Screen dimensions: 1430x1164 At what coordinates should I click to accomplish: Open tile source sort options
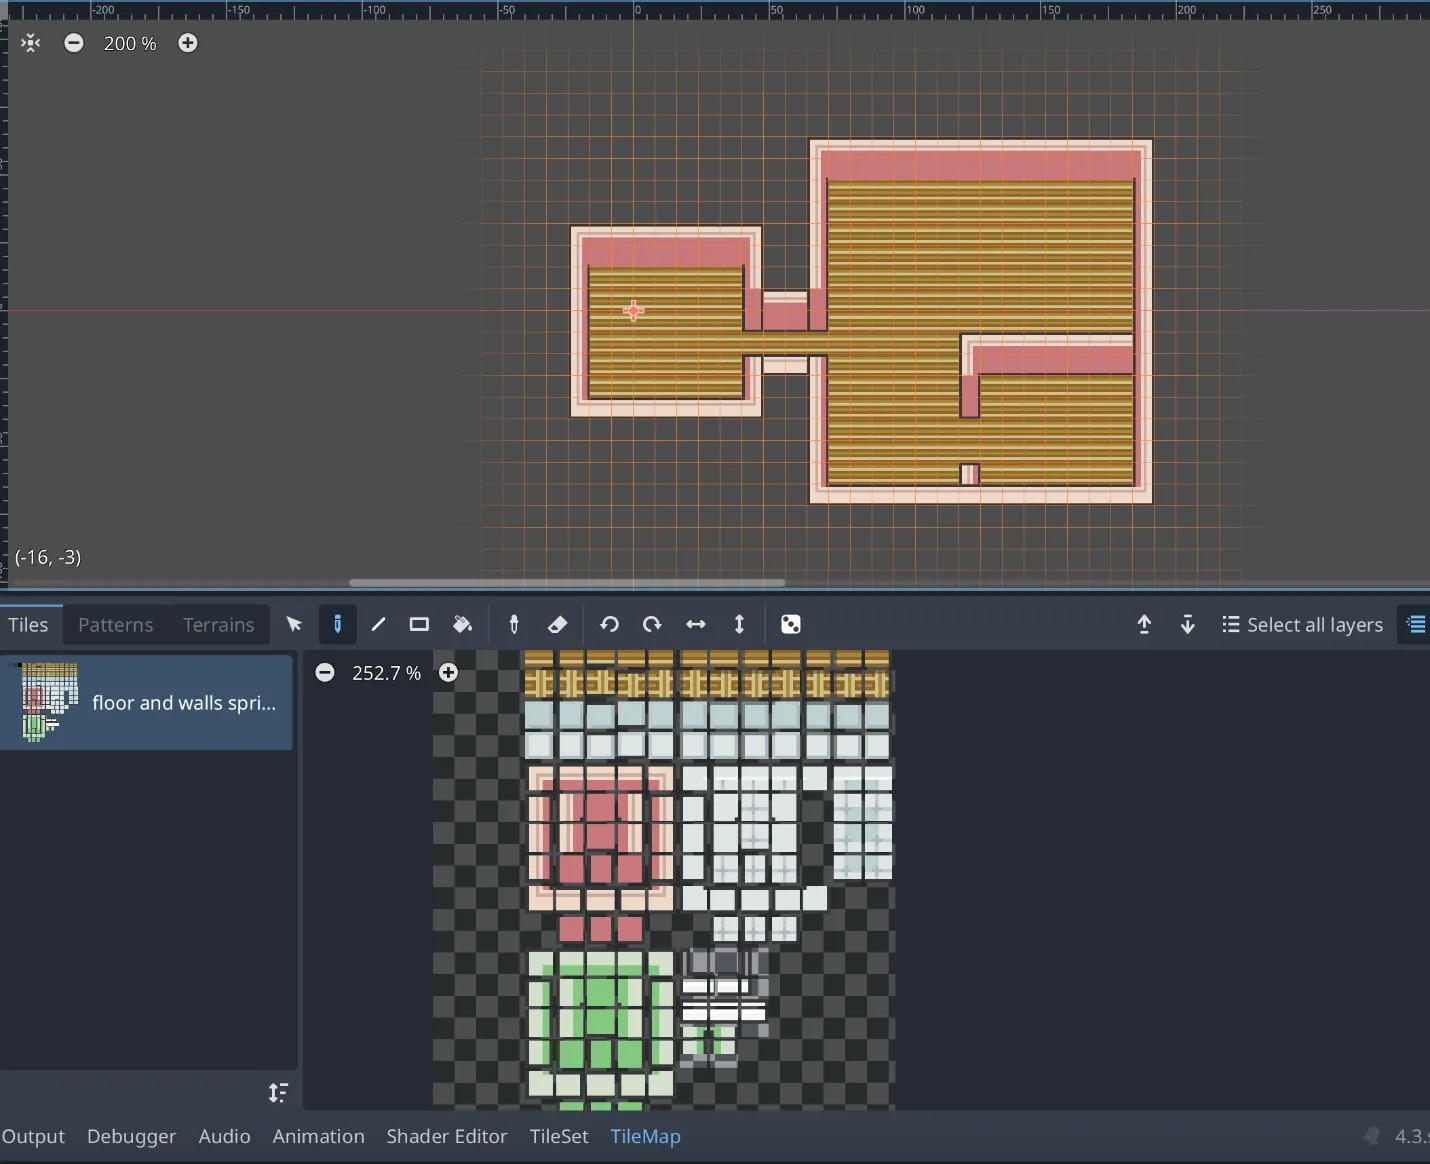[x=278, y=1093]
